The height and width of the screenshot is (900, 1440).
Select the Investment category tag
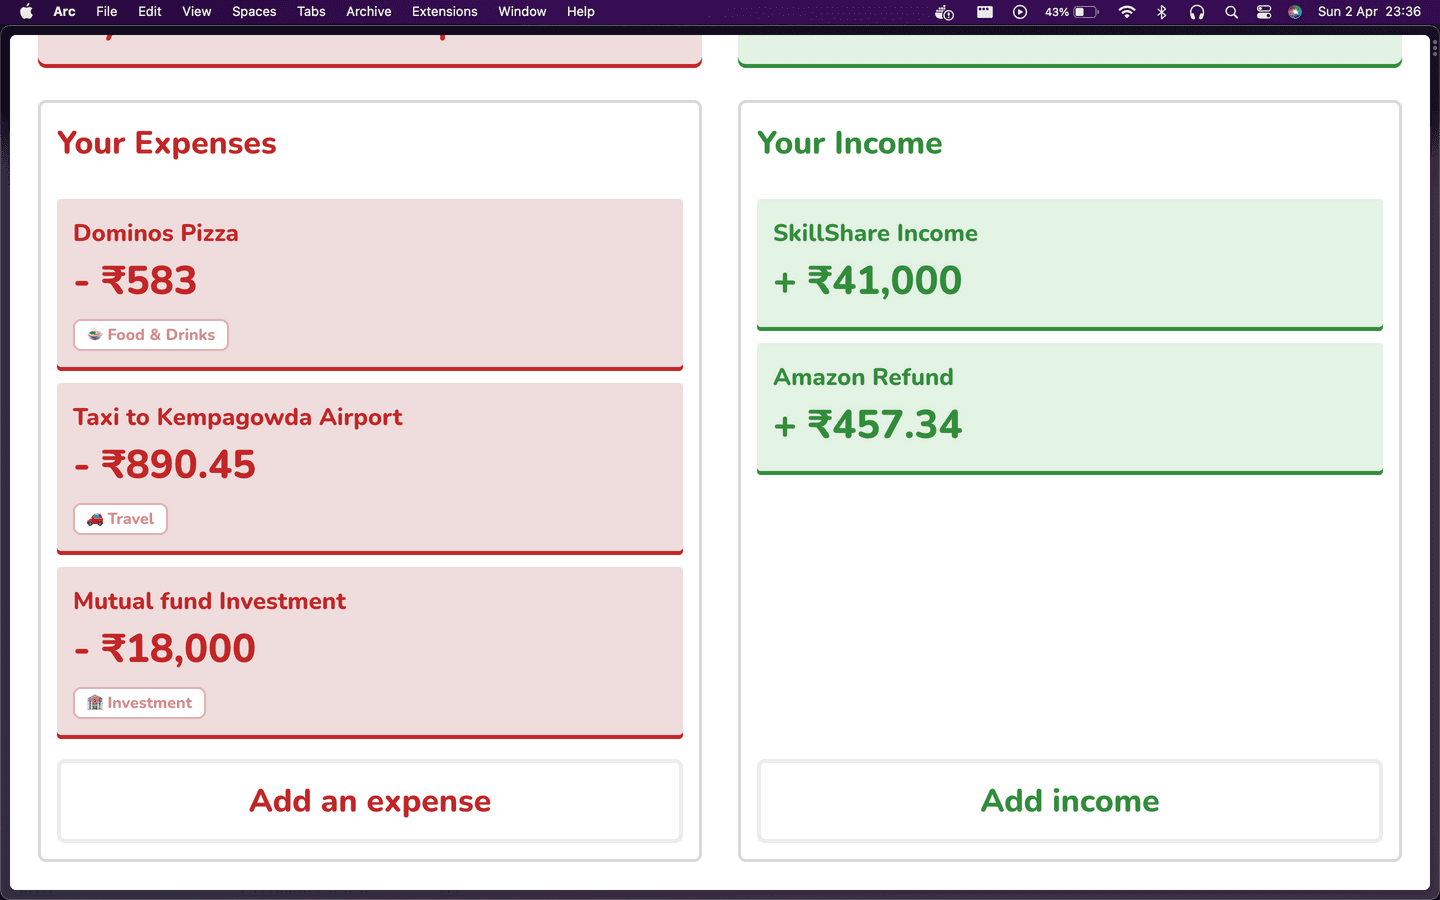point(139,703)
